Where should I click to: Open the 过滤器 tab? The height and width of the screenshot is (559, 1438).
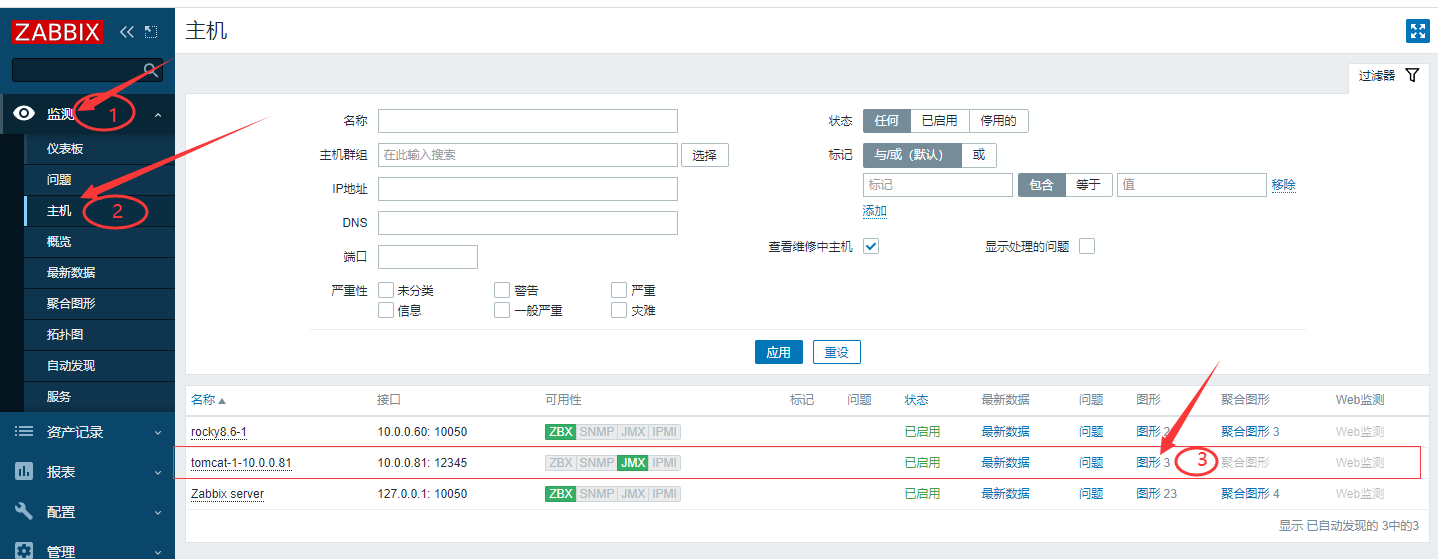pyautogui.click(x=1388, y=75)
